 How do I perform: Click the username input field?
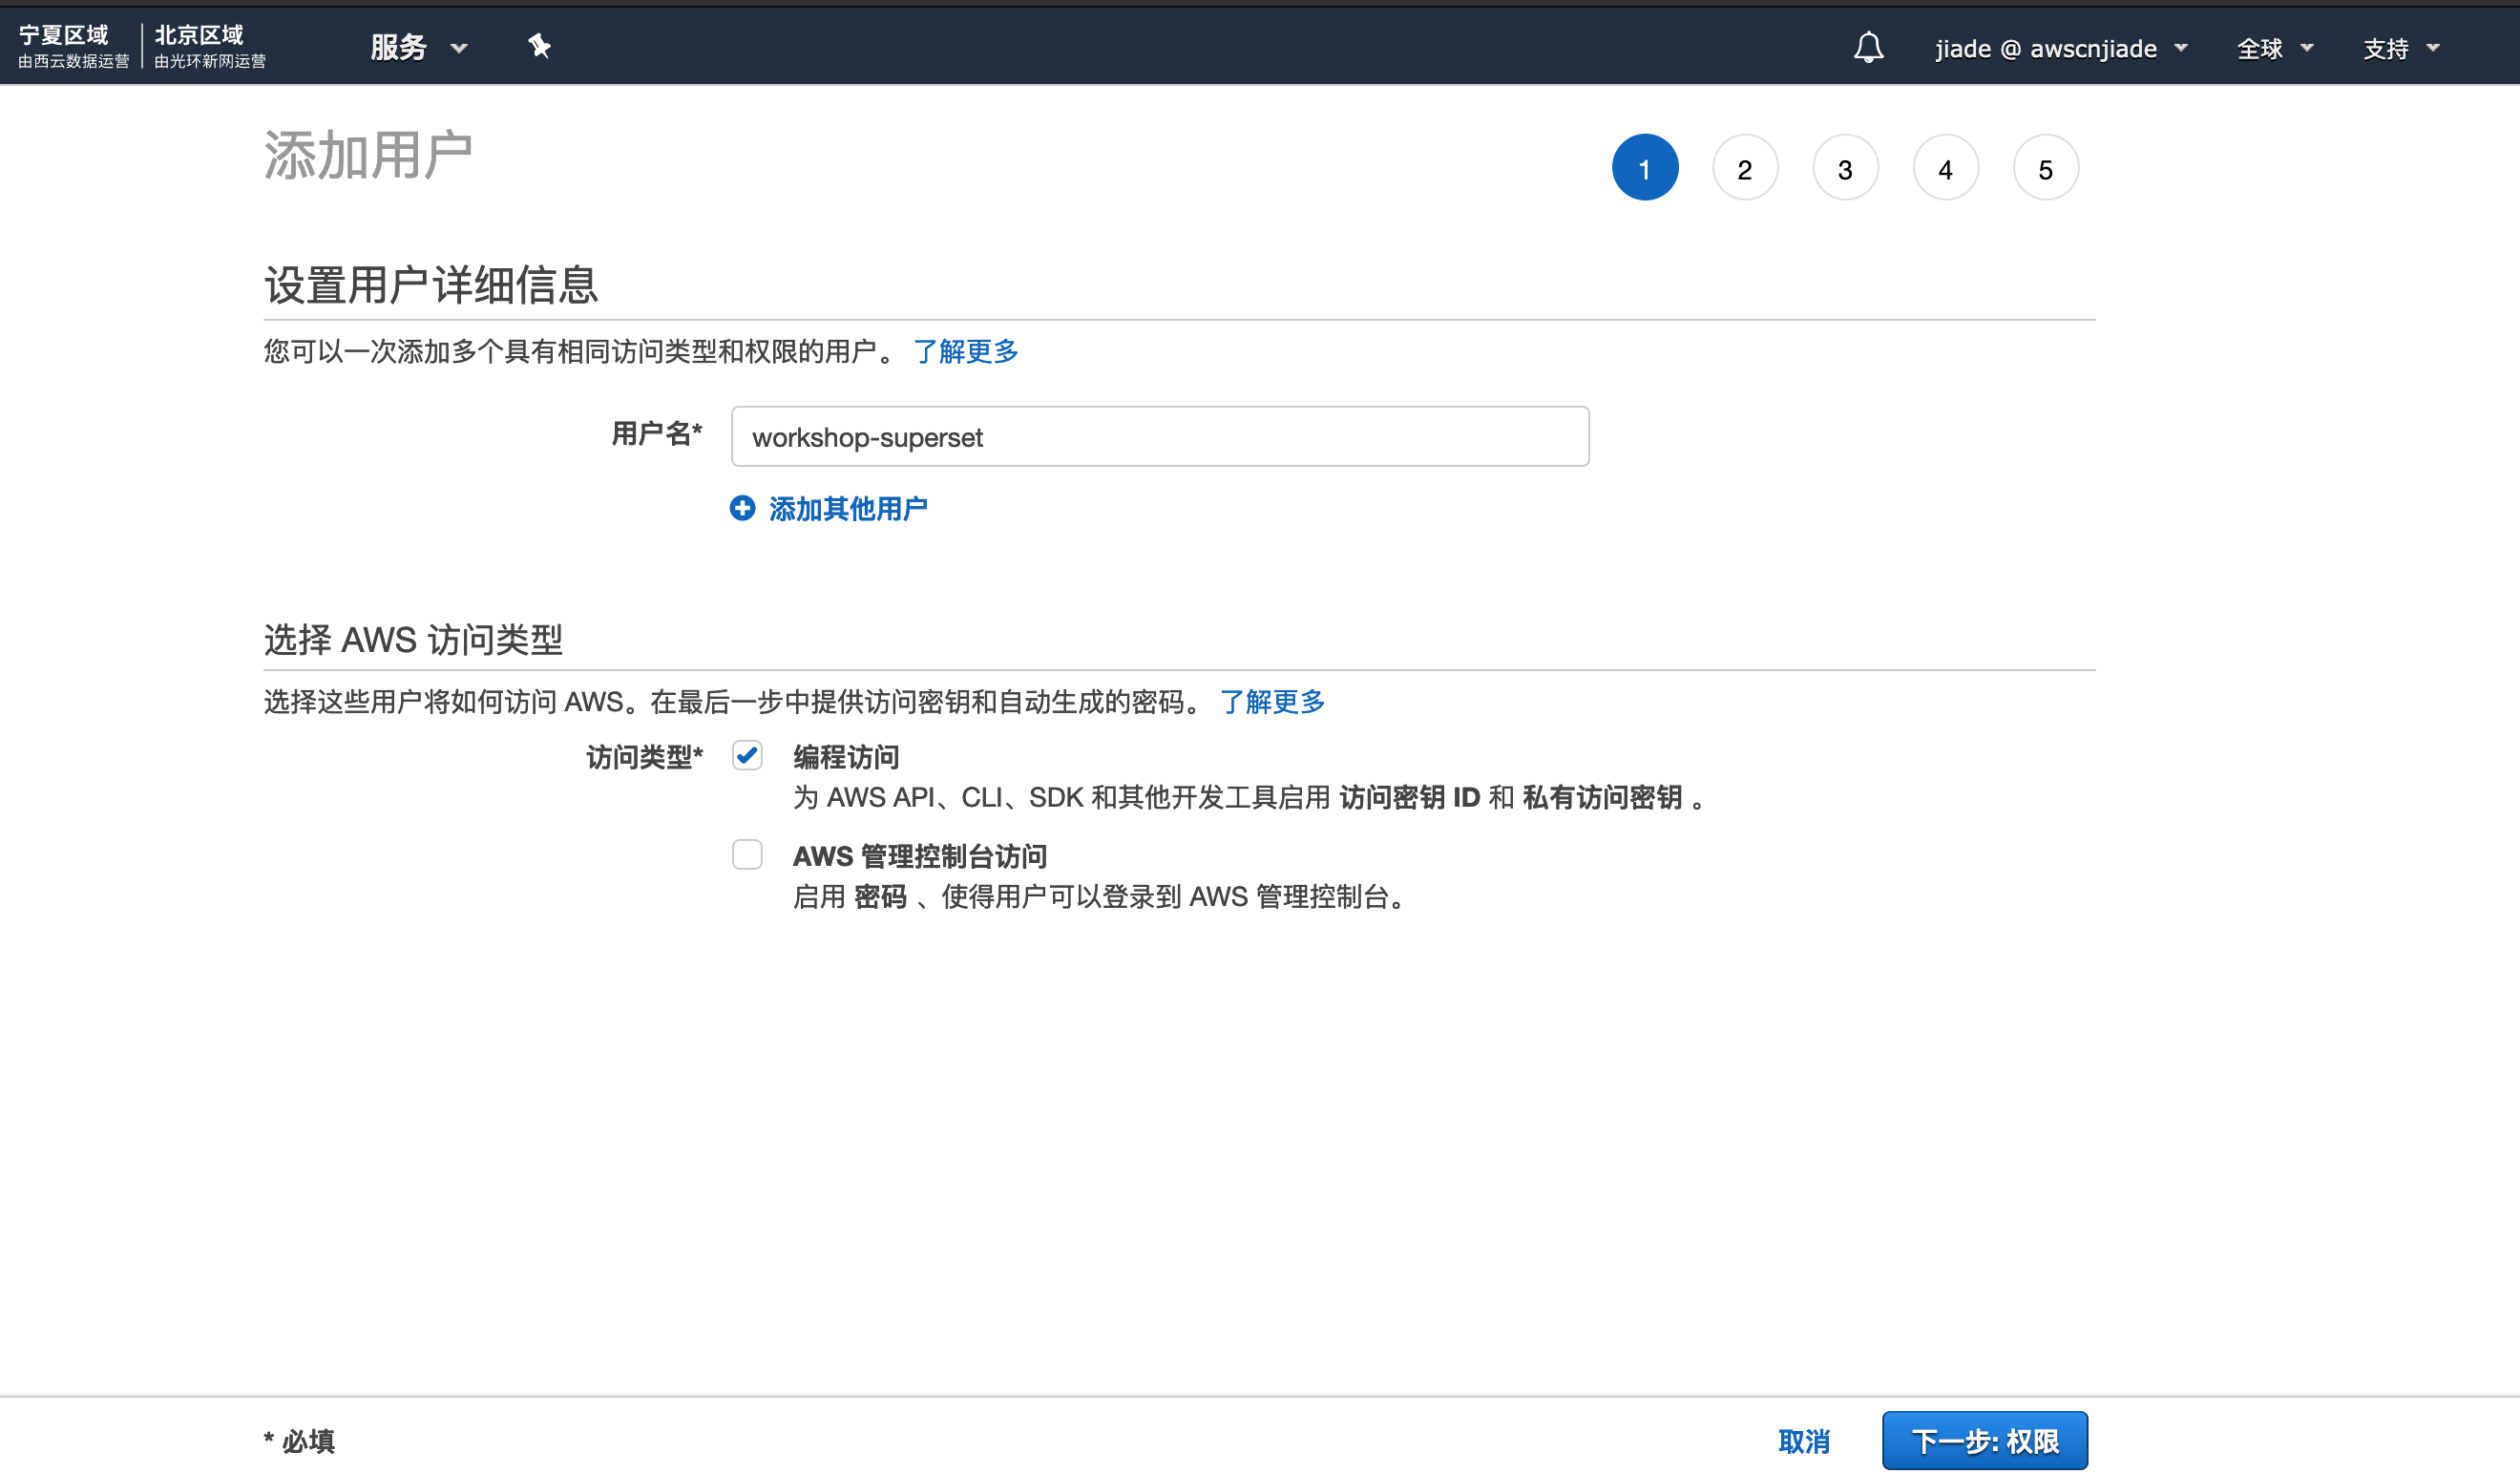point(1159,436)
